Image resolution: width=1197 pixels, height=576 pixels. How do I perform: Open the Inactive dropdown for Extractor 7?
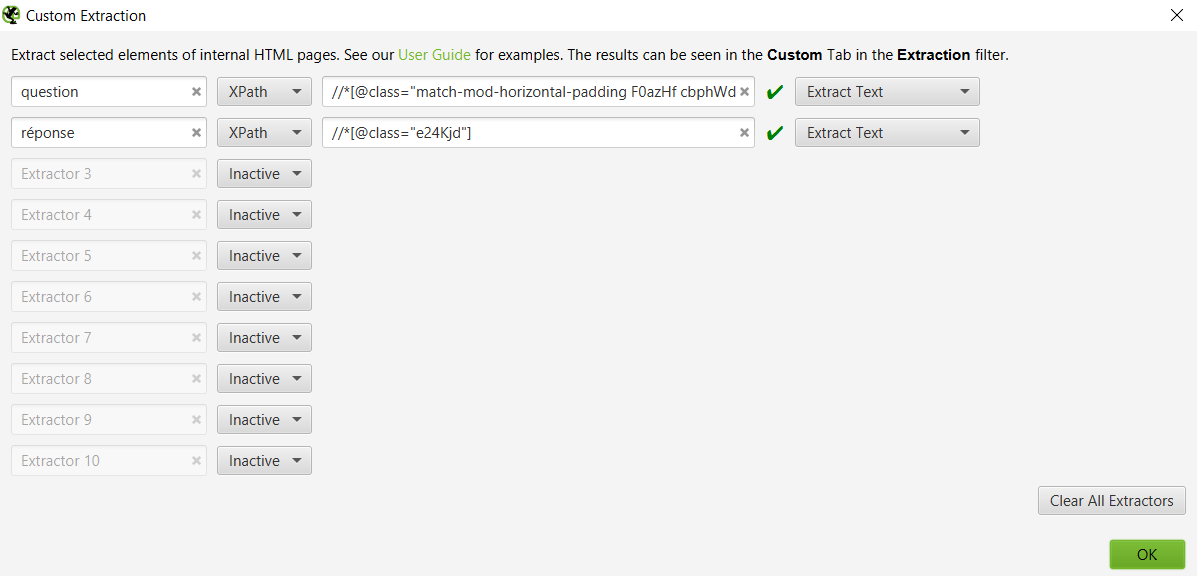click(264, 337)
